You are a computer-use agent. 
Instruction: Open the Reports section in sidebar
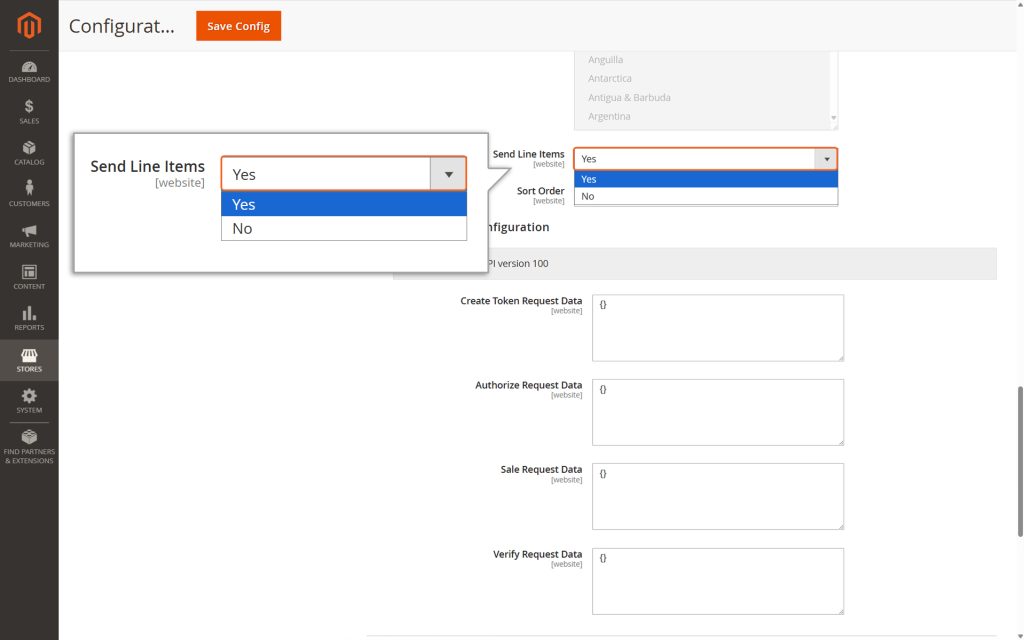point(29,318)
